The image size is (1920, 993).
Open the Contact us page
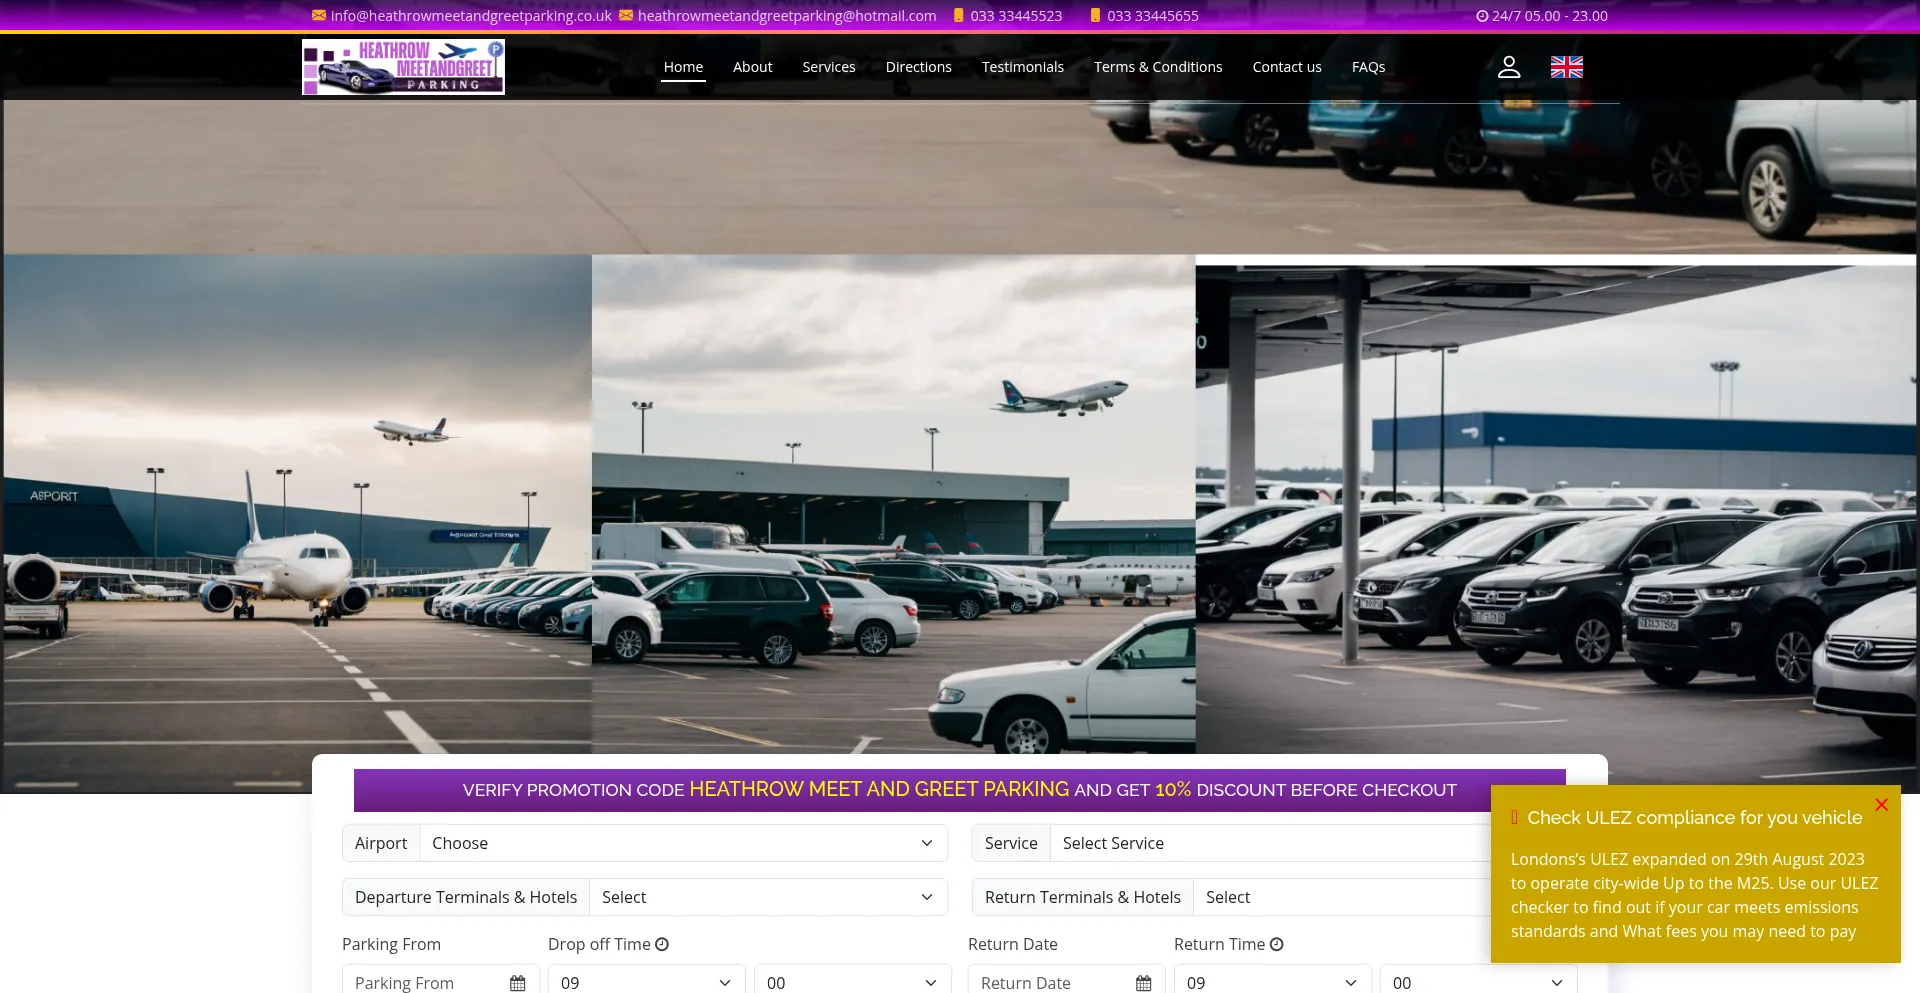pyautogui.click(x=1286, y=67)
